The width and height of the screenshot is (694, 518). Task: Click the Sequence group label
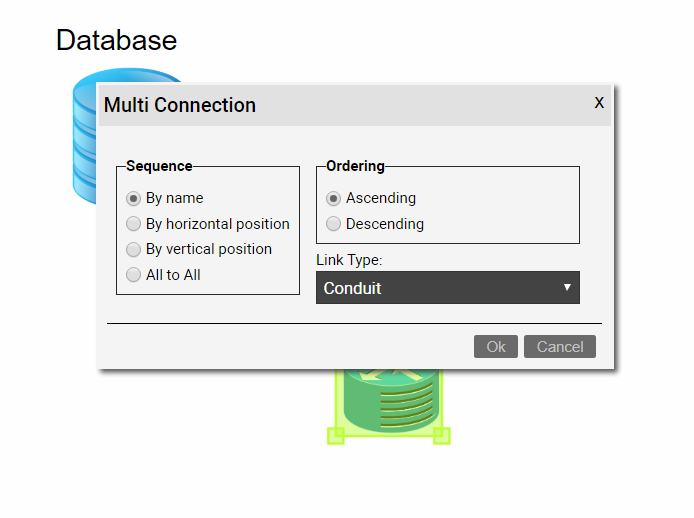[x=159, y=166]
